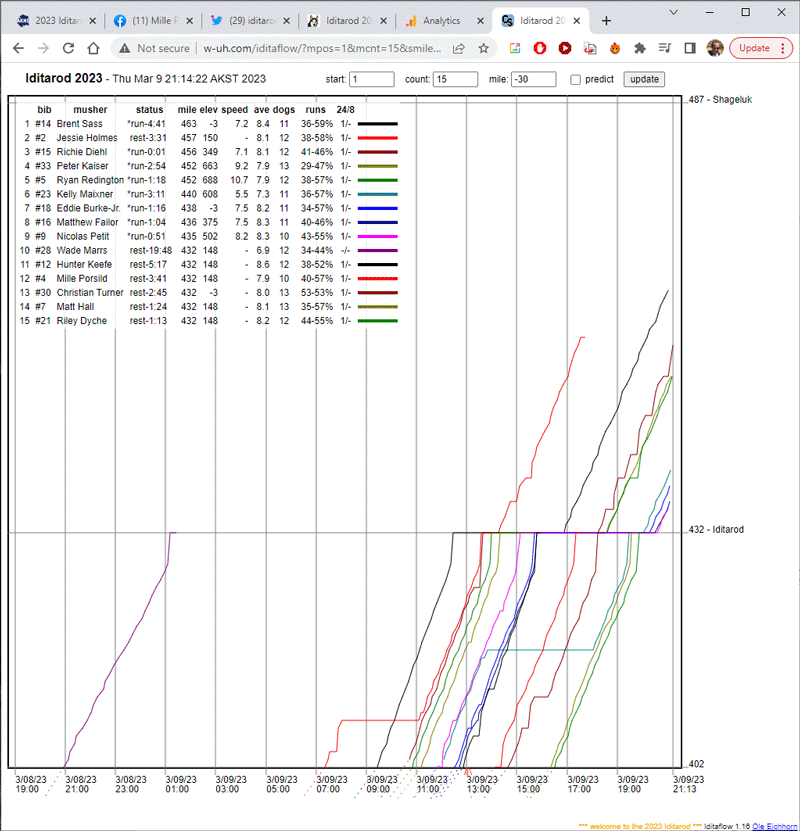This screenshot has width=800, height=831.
Task: Close the Facebook Mille tab
Action: [189, 21]
